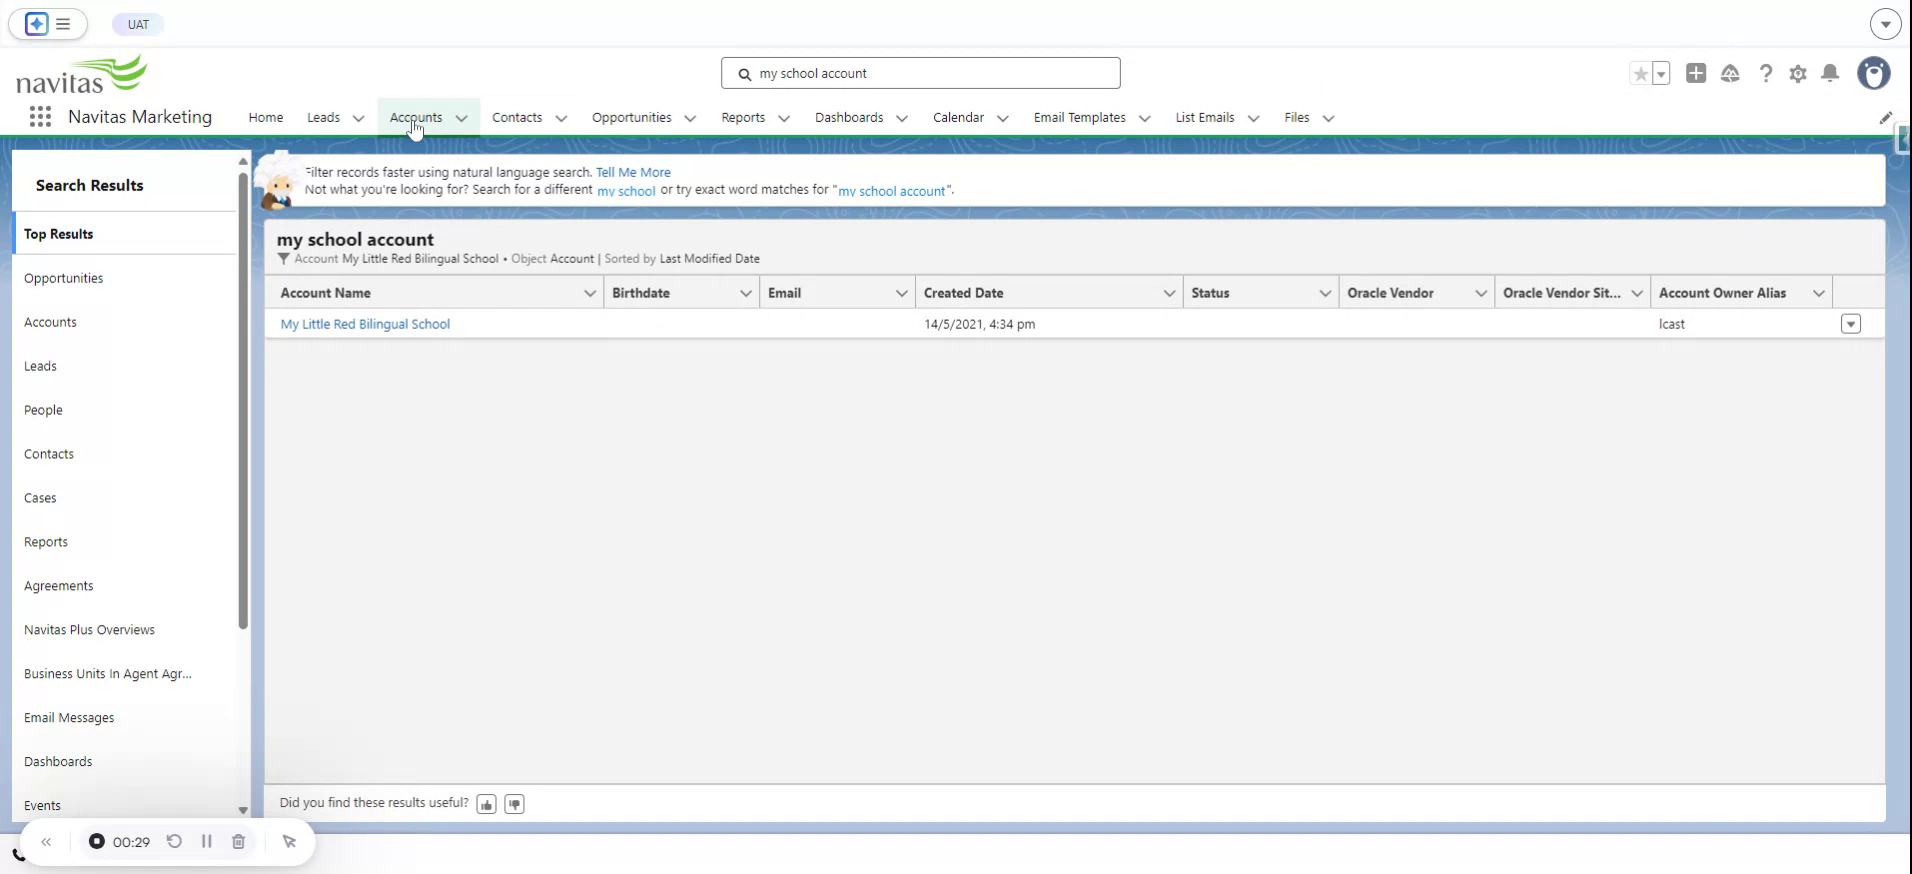Image resolution: width=1912 pixels, height=874 pixels.
Task: Click the Navitas logo
Action: click(x=82, y=75)
